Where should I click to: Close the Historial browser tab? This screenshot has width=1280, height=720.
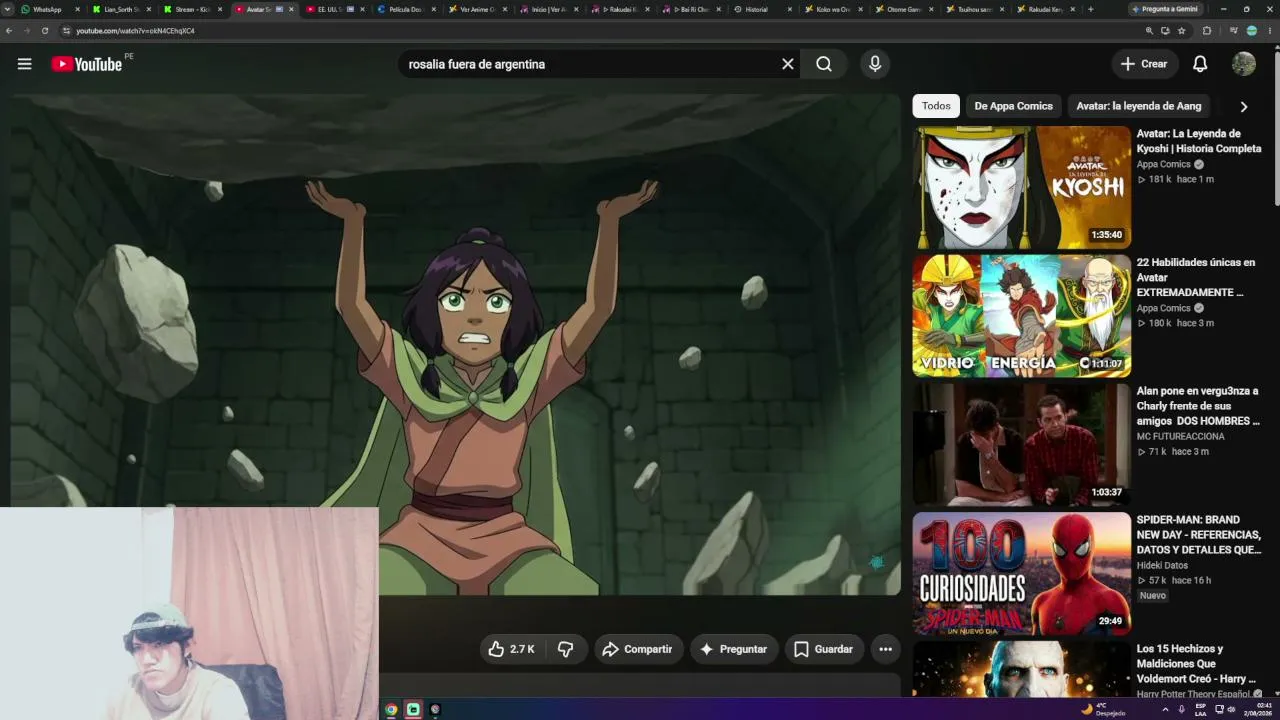(789, 9)
